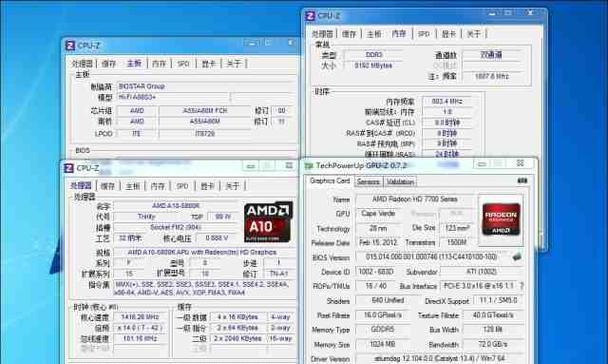The height and width of the screenshot is (364, 608).
Task: Open 关于 tab in the processor CPU-Z window
Action: point(232,186)
